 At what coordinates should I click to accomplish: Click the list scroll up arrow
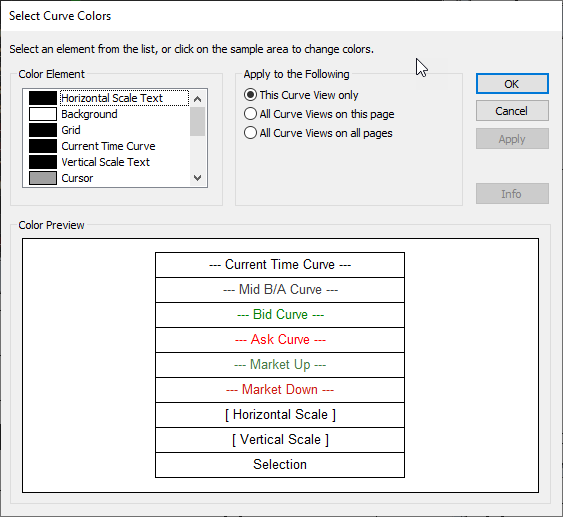[197, 99]
